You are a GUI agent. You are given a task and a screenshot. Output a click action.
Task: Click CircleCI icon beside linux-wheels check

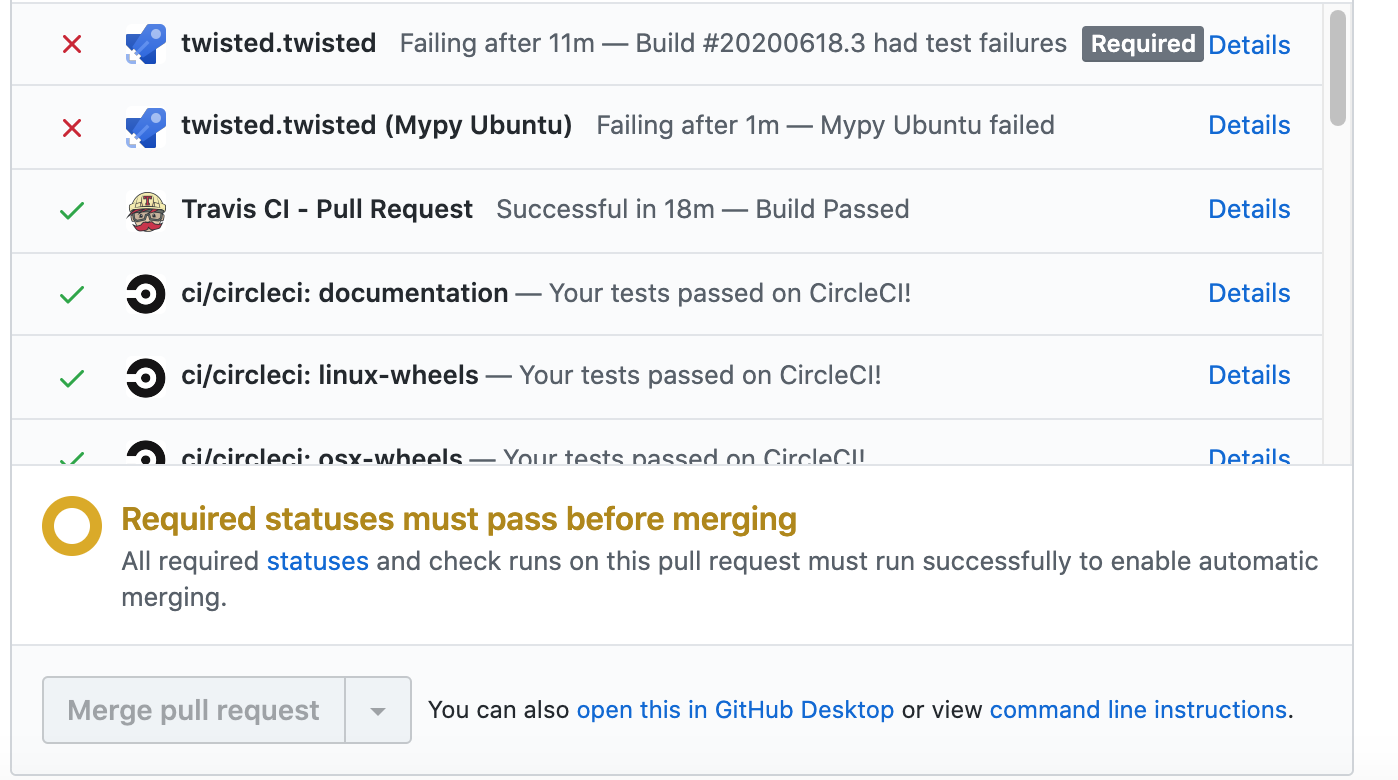tap(146, 377)
